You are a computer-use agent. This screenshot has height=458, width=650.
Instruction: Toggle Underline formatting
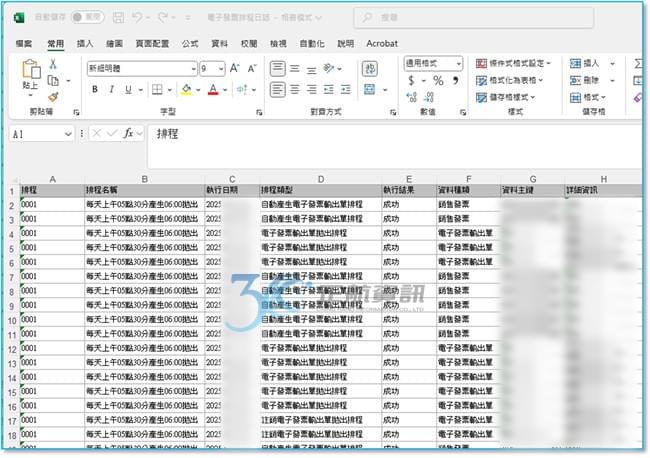click(128, 89)
